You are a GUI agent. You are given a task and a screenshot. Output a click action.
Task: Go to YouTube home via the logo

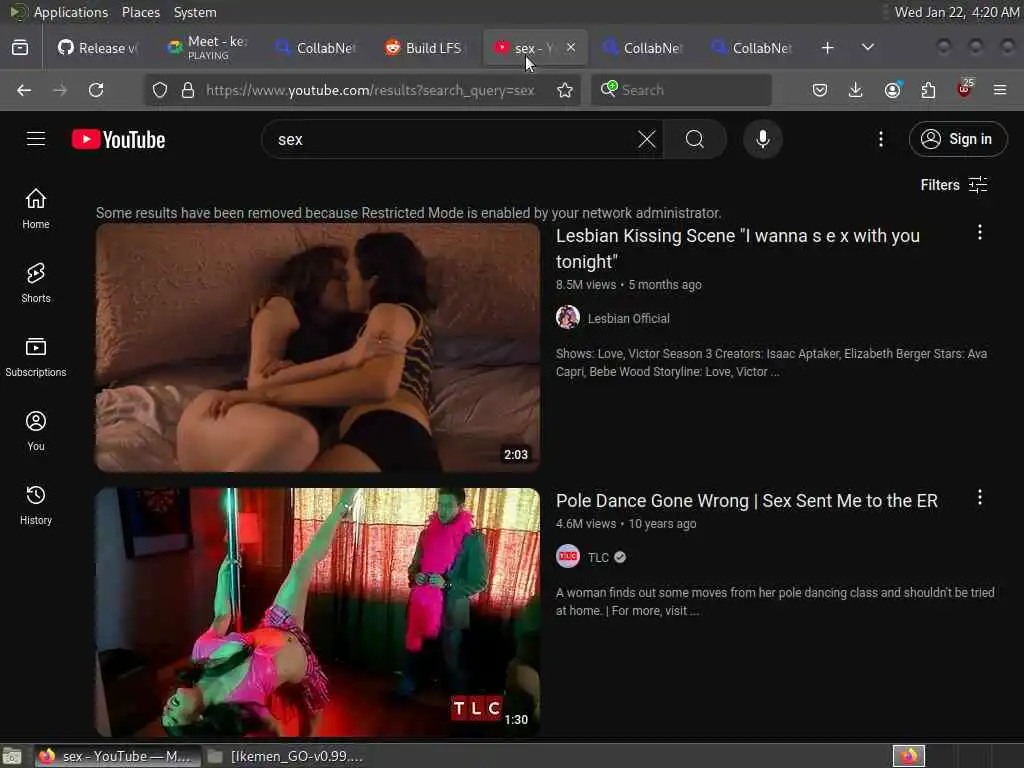click(118, 140)
